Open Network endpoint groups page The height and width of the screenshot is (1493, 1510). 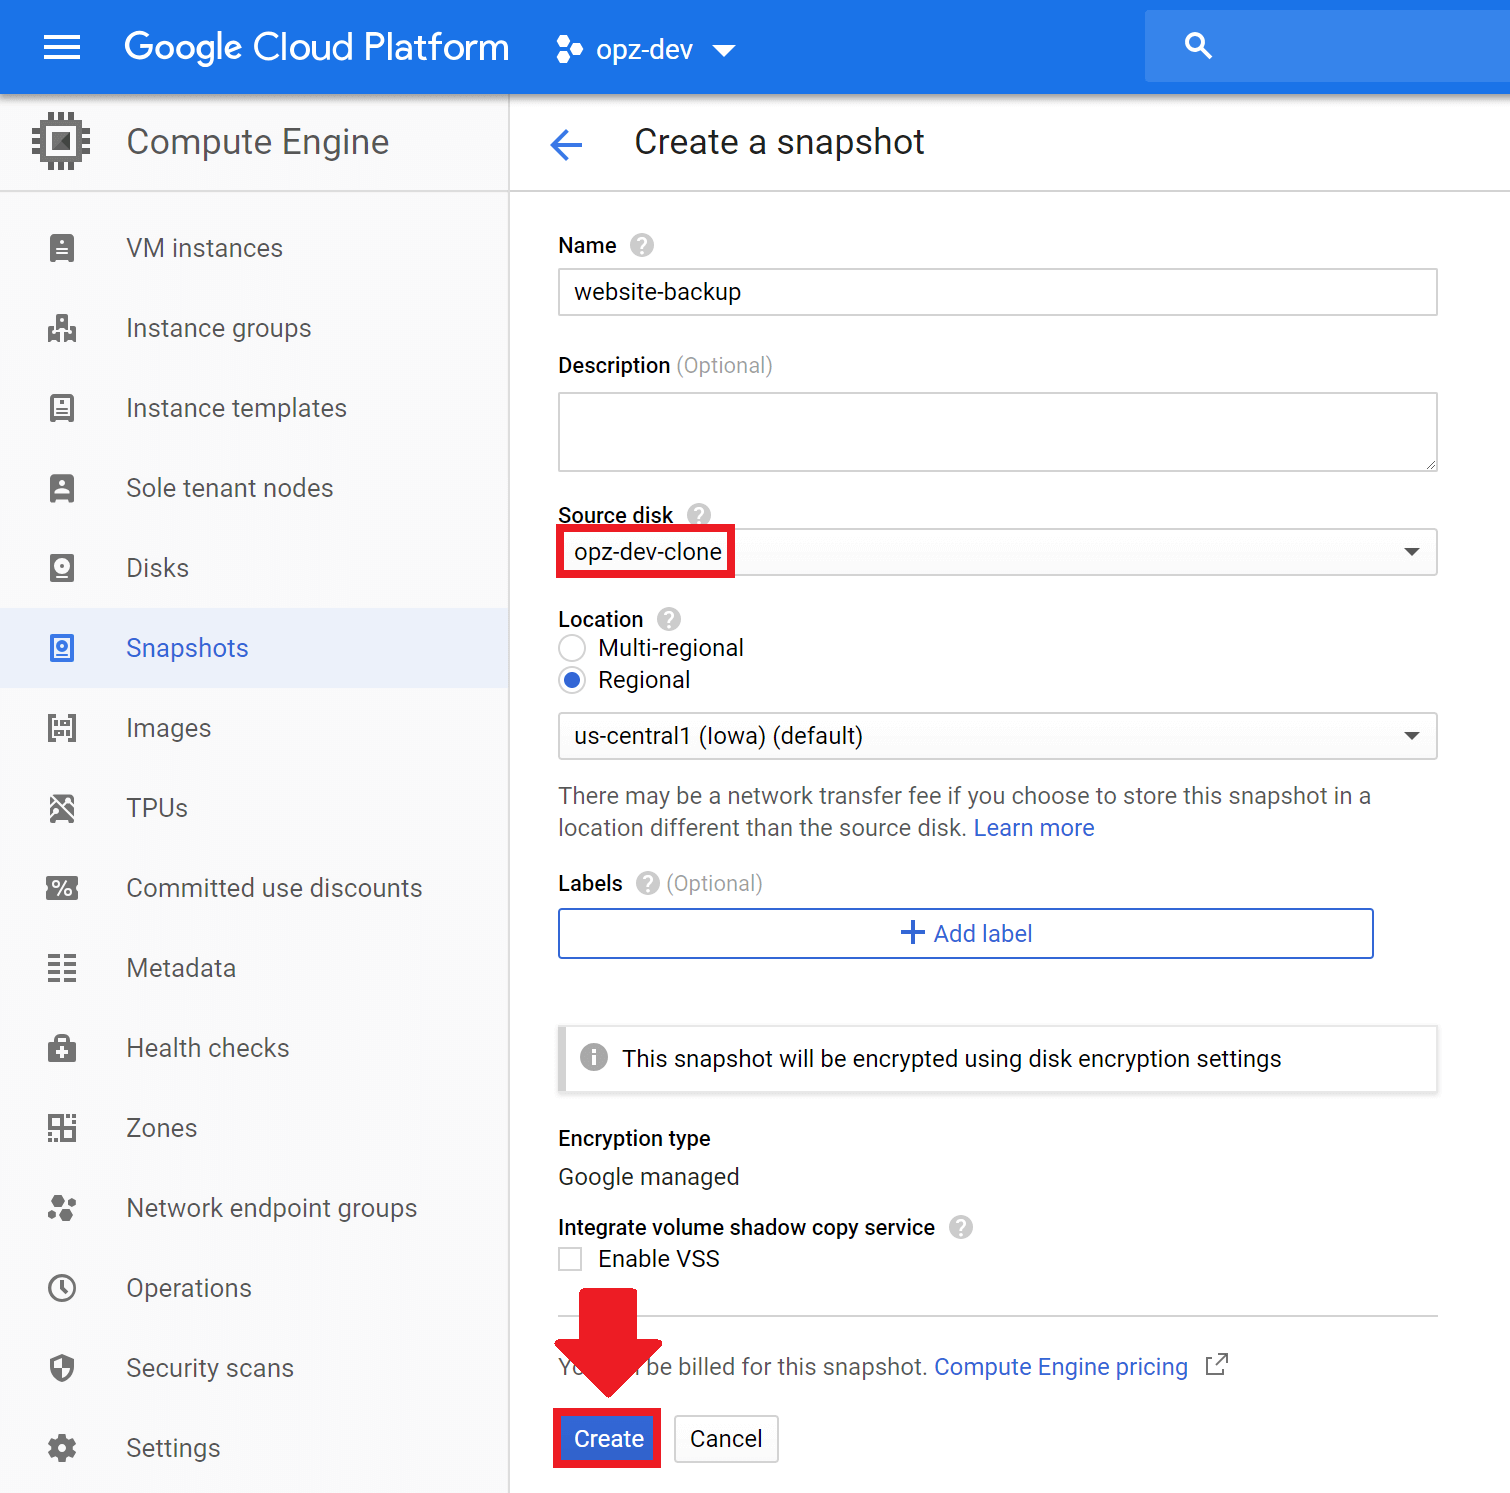254,1208
